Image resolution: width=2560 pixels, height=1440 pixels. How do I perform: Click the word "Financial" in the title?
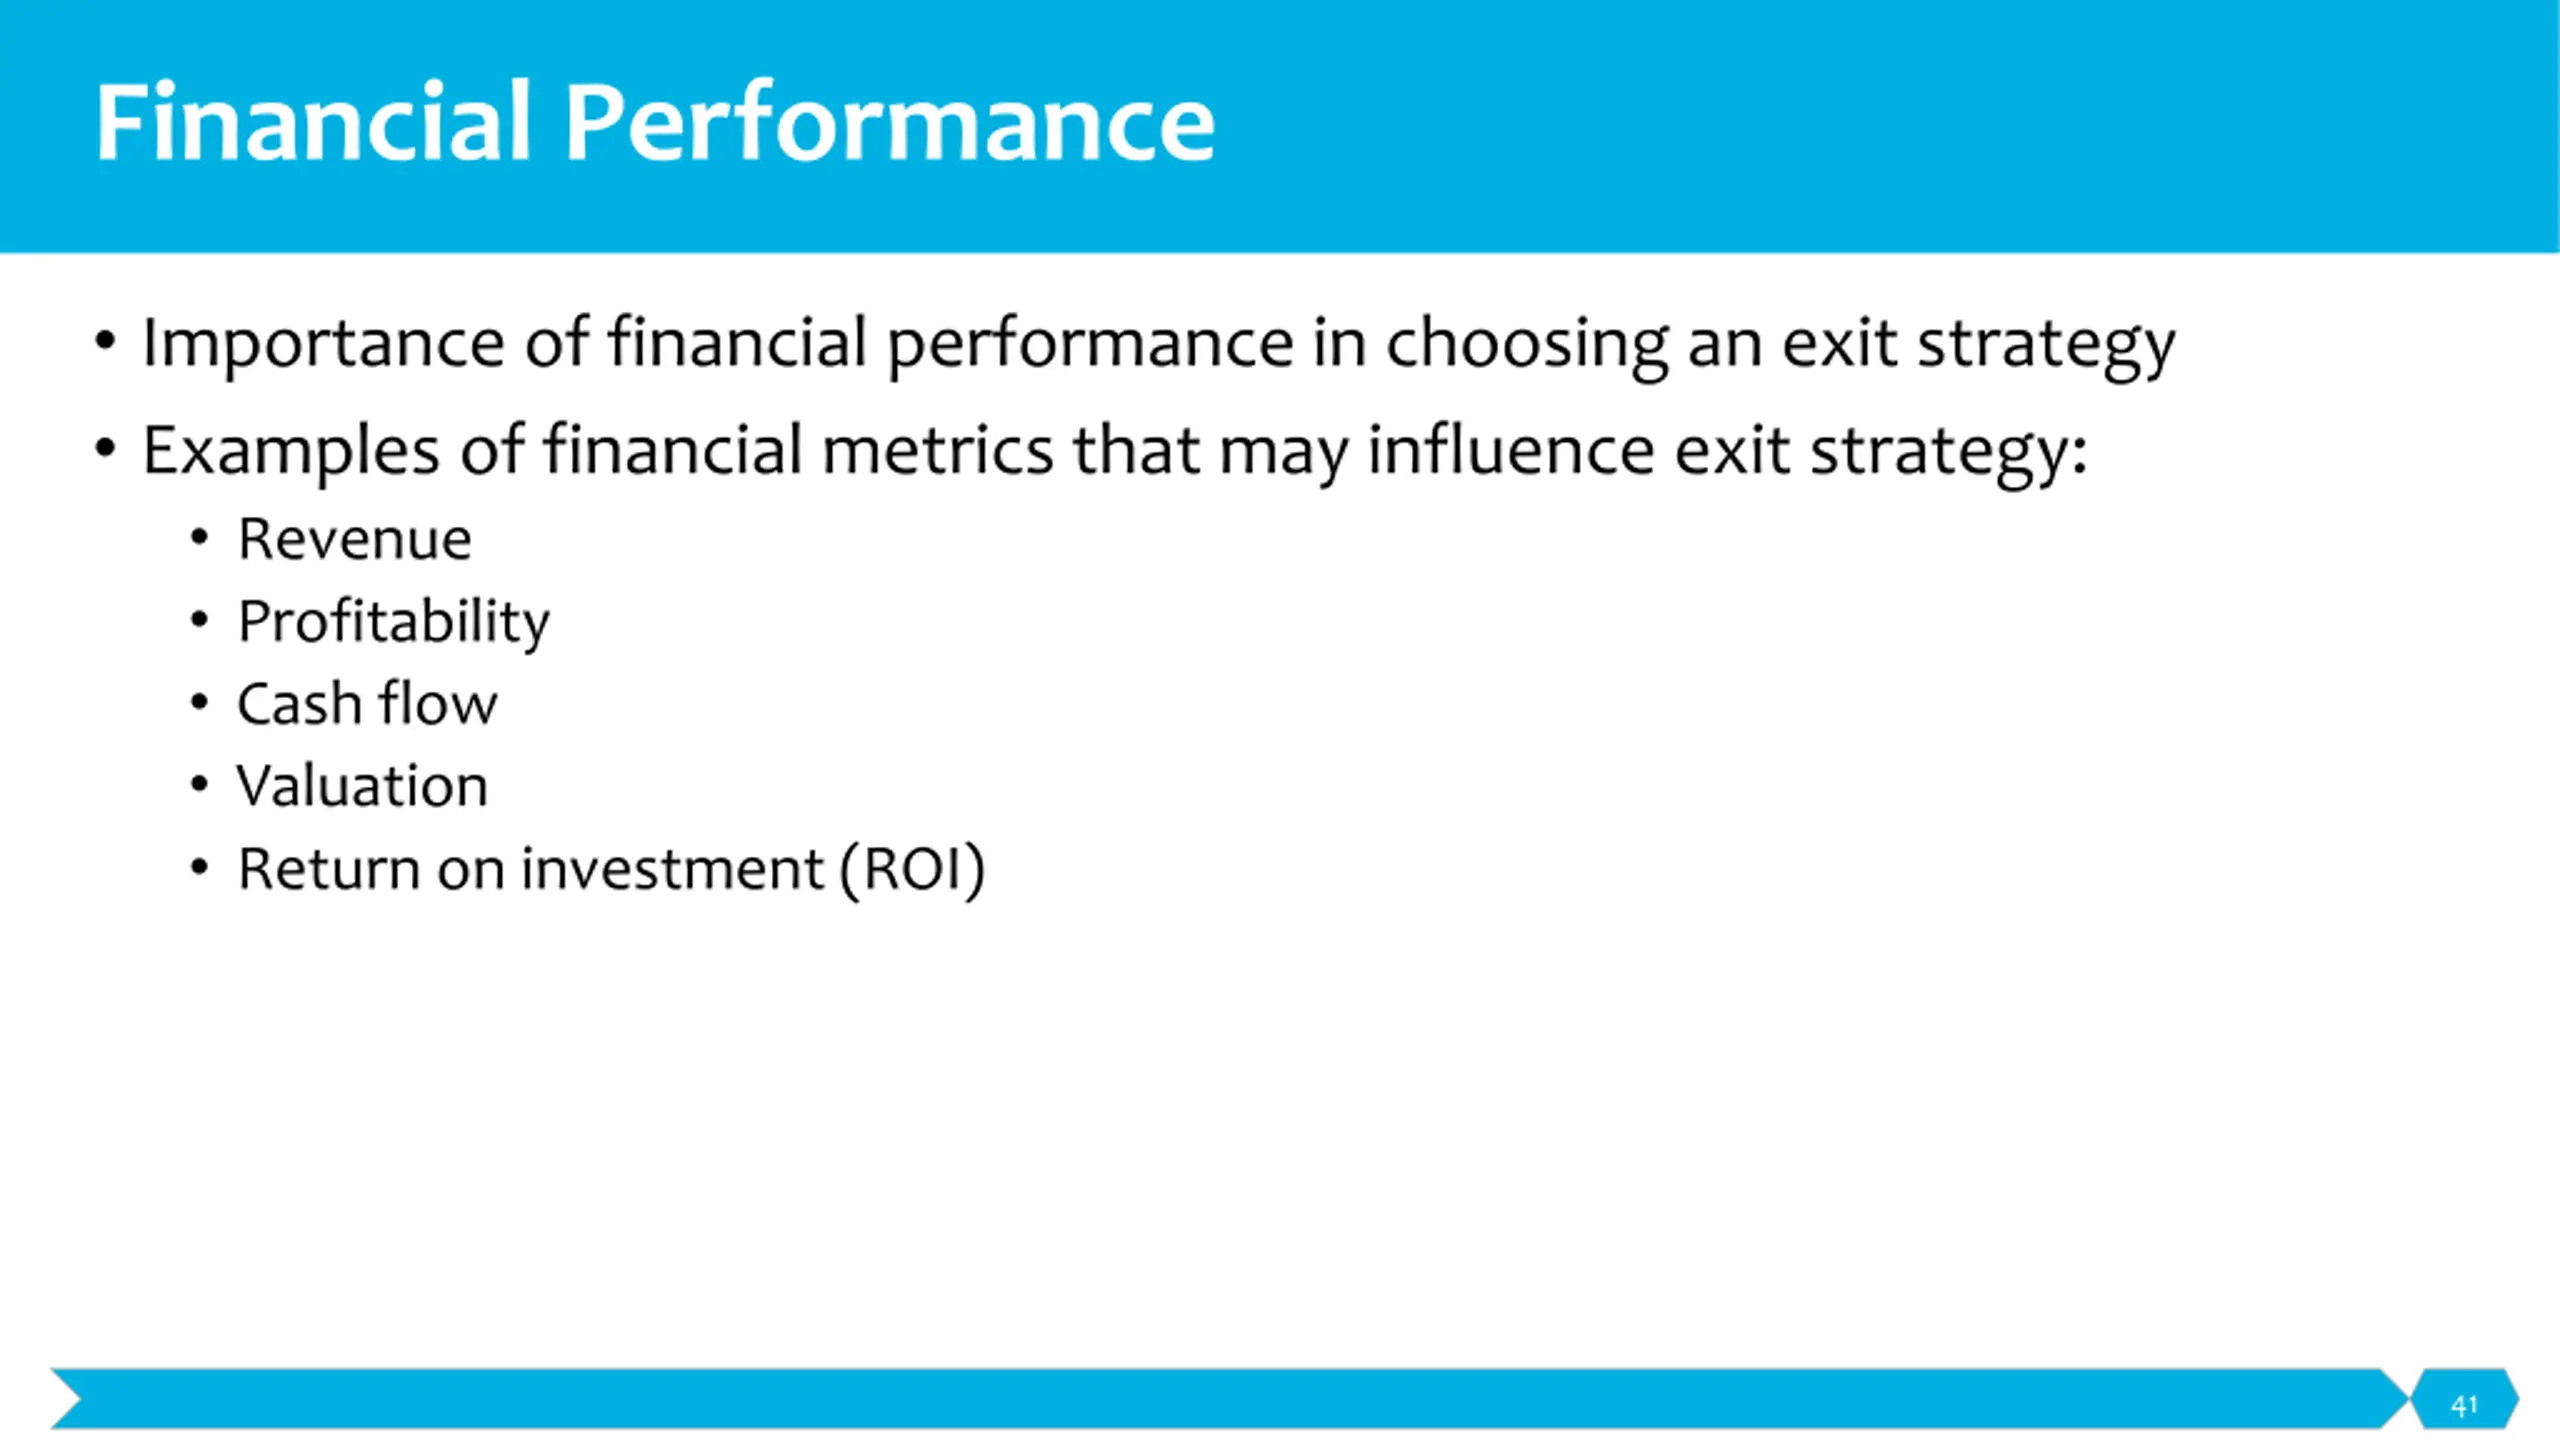point(312,122)
